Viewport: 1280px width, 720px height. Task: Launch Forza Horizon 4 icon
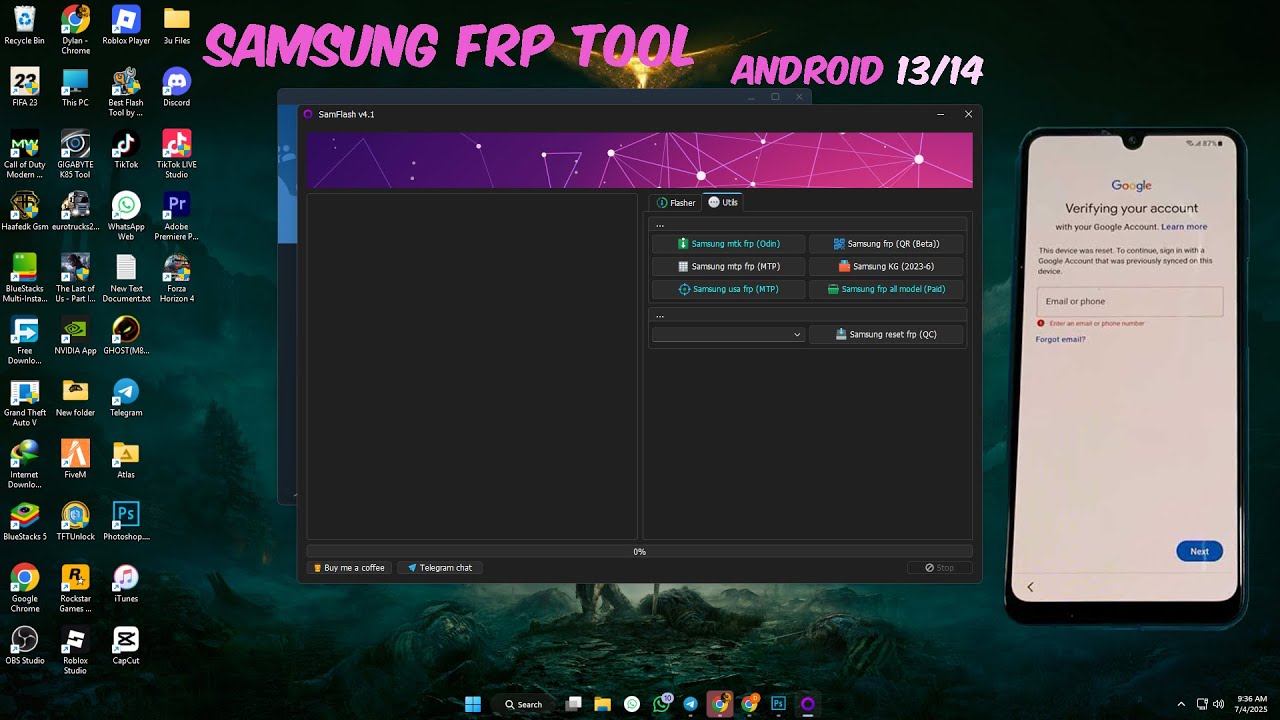(x=177, y=278)
